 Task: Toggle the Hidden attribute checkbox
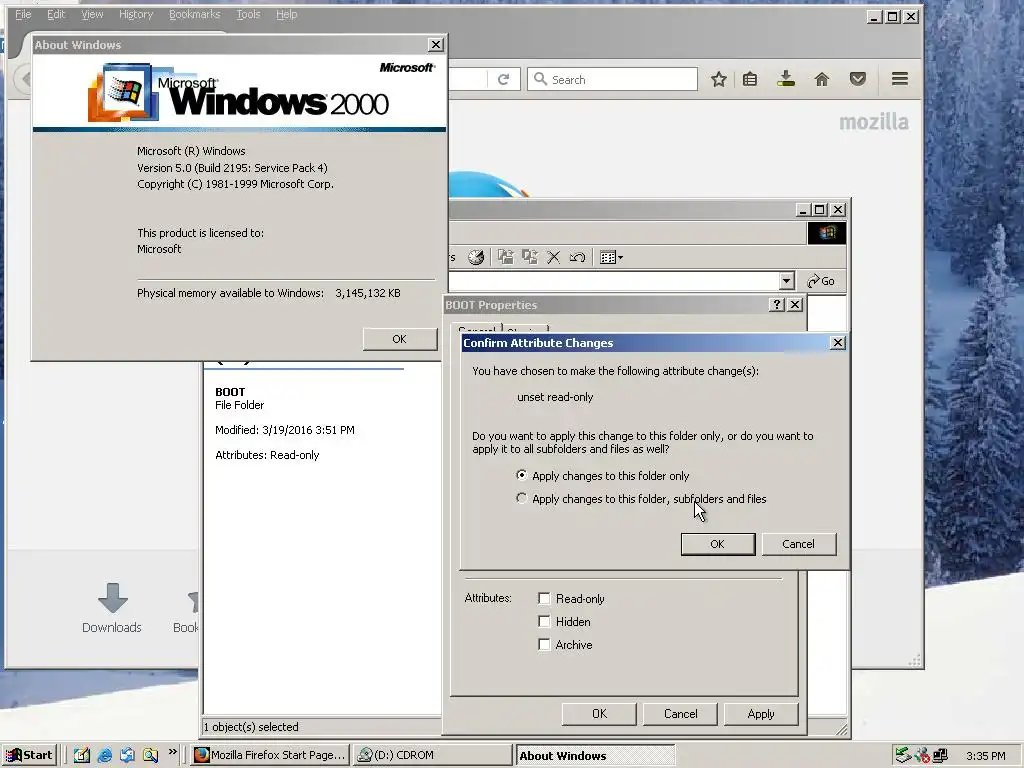coord(544,621)
